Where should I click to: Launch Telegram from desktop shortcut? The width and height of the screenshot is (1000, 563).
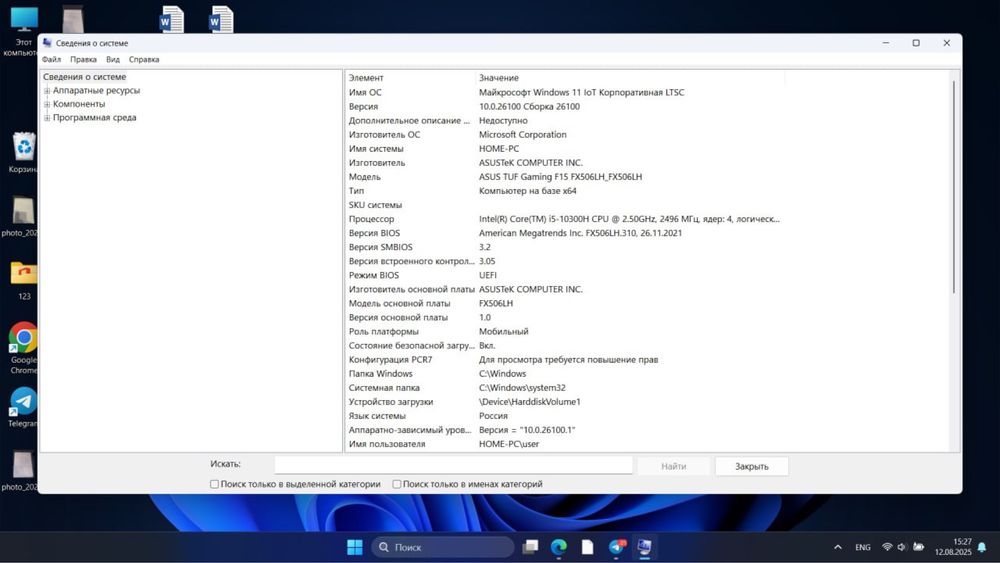[24, 407]
